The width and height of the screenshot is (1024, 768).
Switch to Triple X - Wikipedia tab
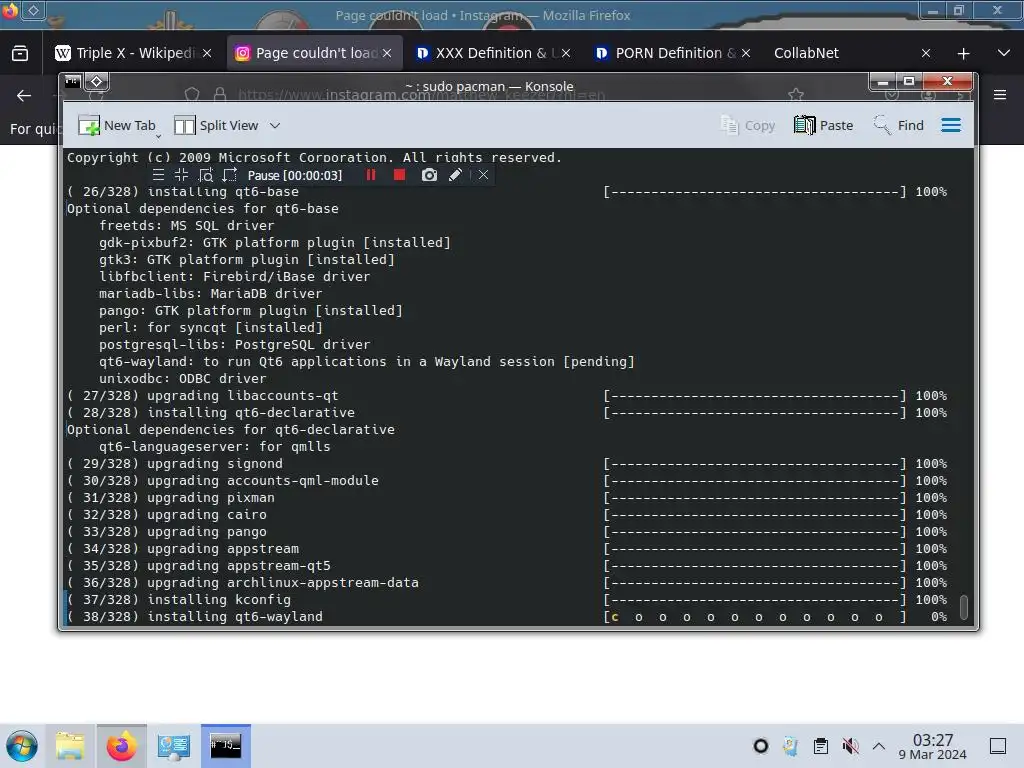(125, 53)
